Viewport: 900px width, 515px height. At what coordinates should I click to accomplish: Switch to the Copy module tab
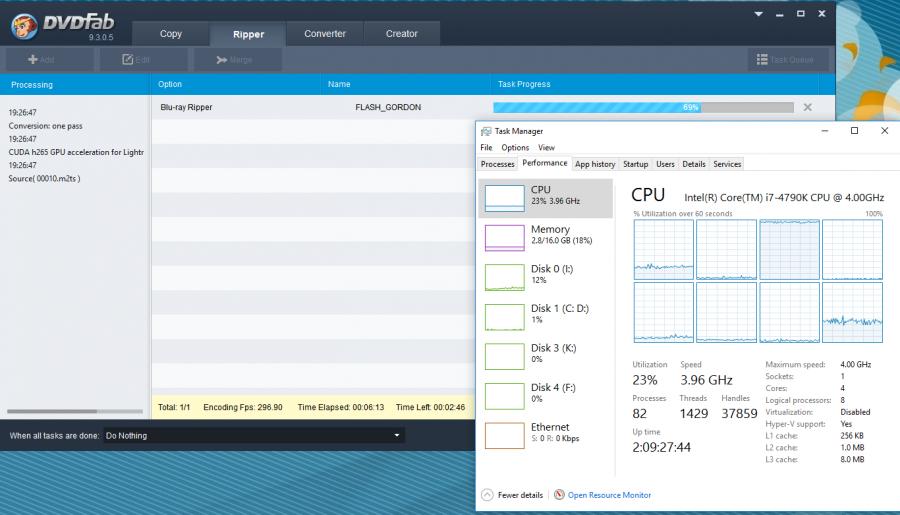(x=171, y=34)
